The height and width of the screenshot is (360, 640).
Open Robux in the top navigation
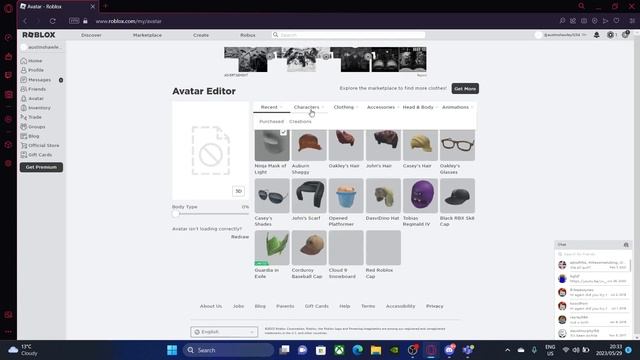248,35
